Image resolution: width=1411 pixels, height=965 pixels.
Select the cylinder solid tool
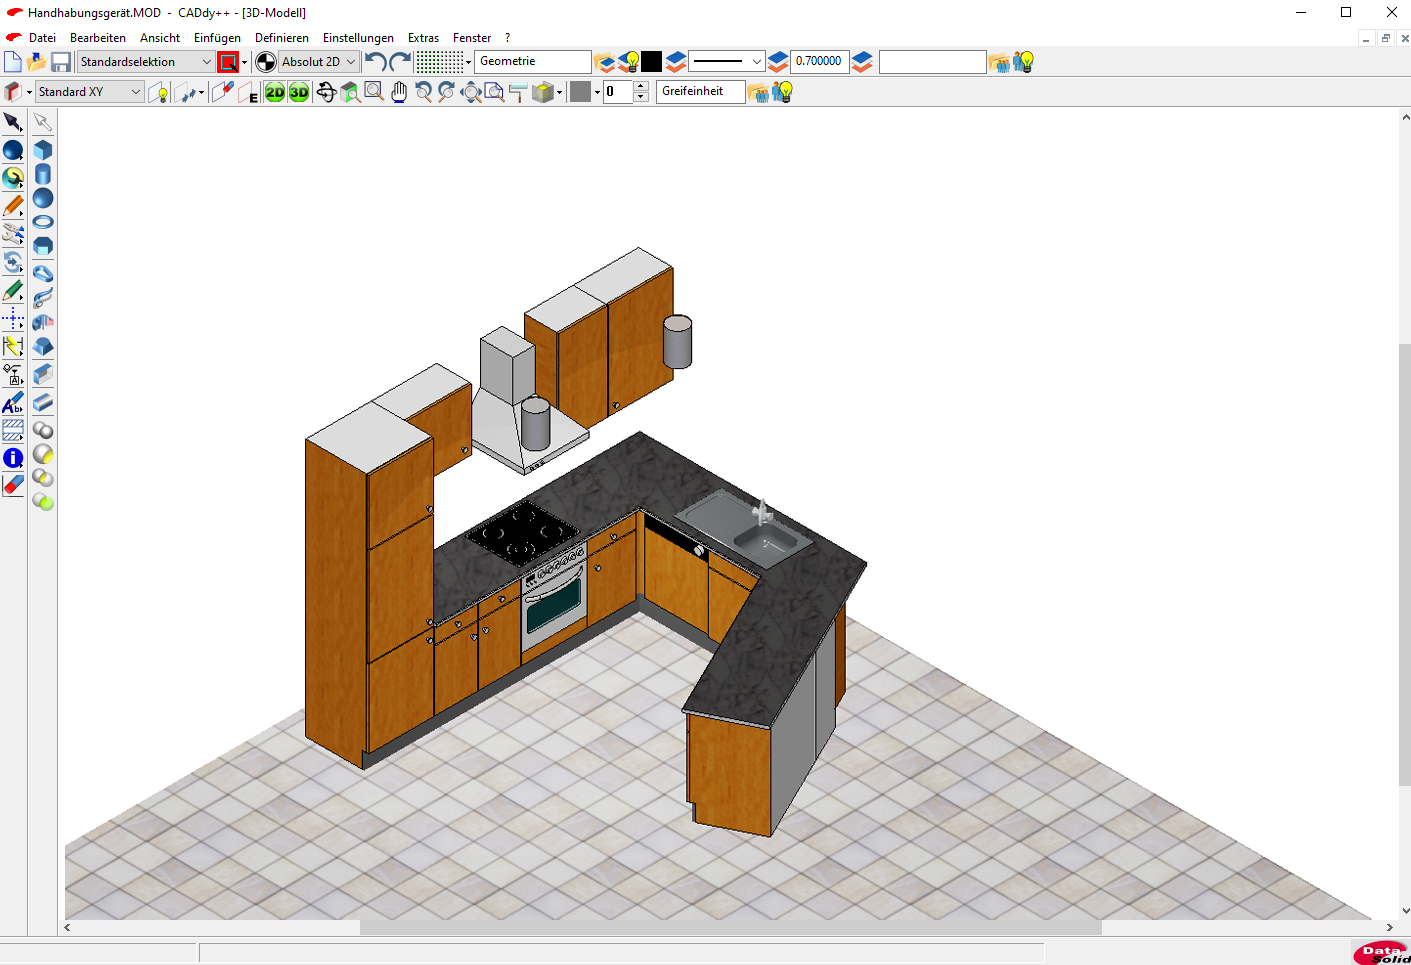click(43, 175)
